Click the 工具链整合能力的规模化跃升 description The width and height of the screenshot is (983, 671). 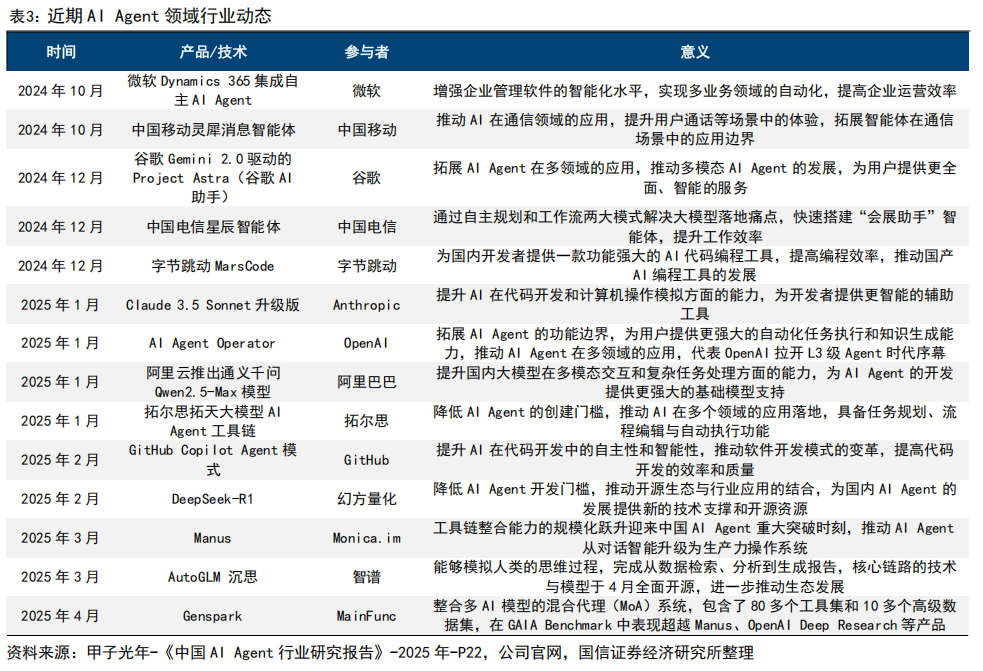click(695, 537)
